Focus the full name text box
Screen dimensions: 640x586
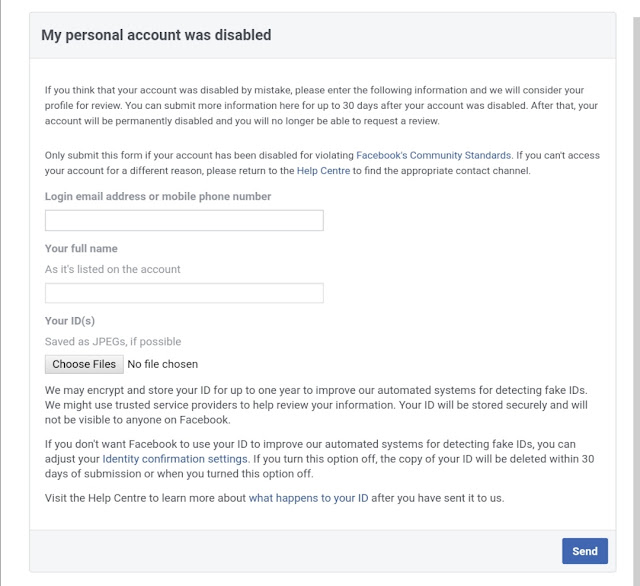pos(184,293)
